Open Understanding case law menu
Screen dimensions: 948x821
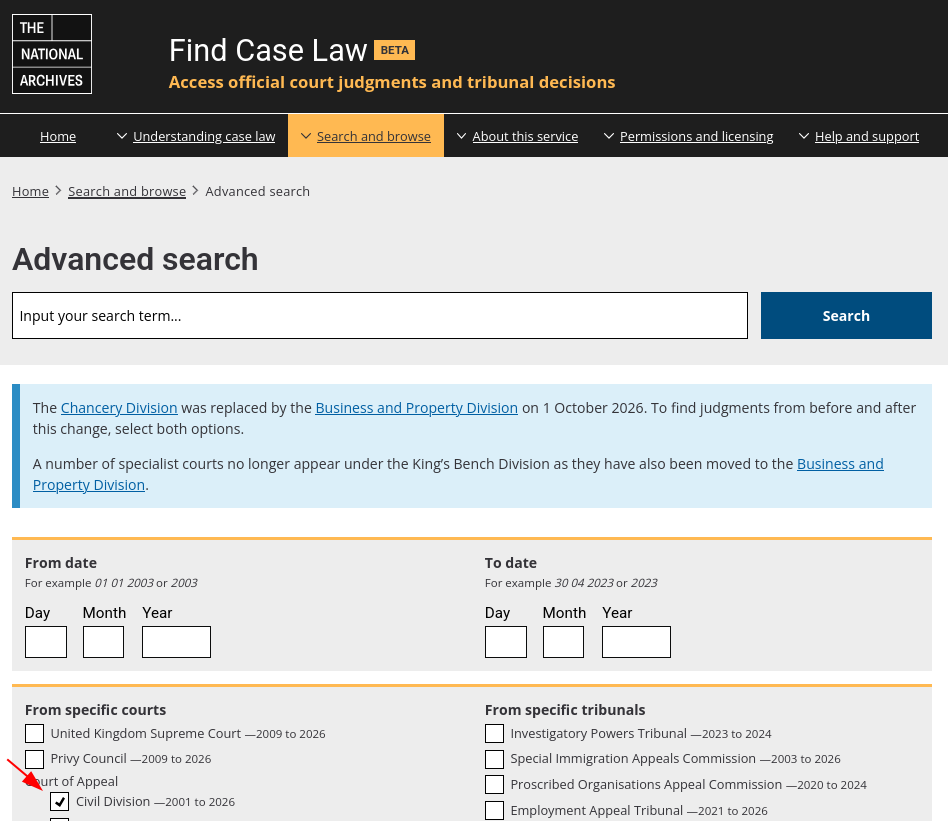click(x=204, y=137)
